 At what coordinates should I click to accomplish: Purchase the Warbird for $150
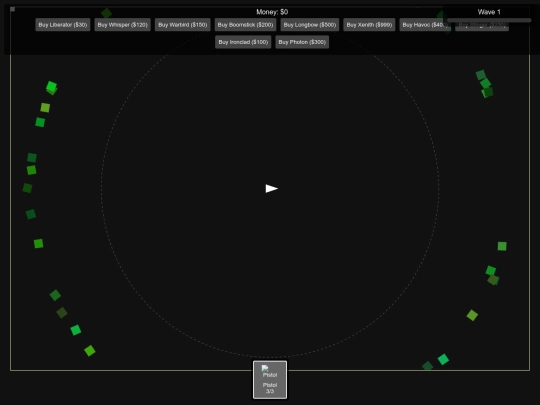183,25
